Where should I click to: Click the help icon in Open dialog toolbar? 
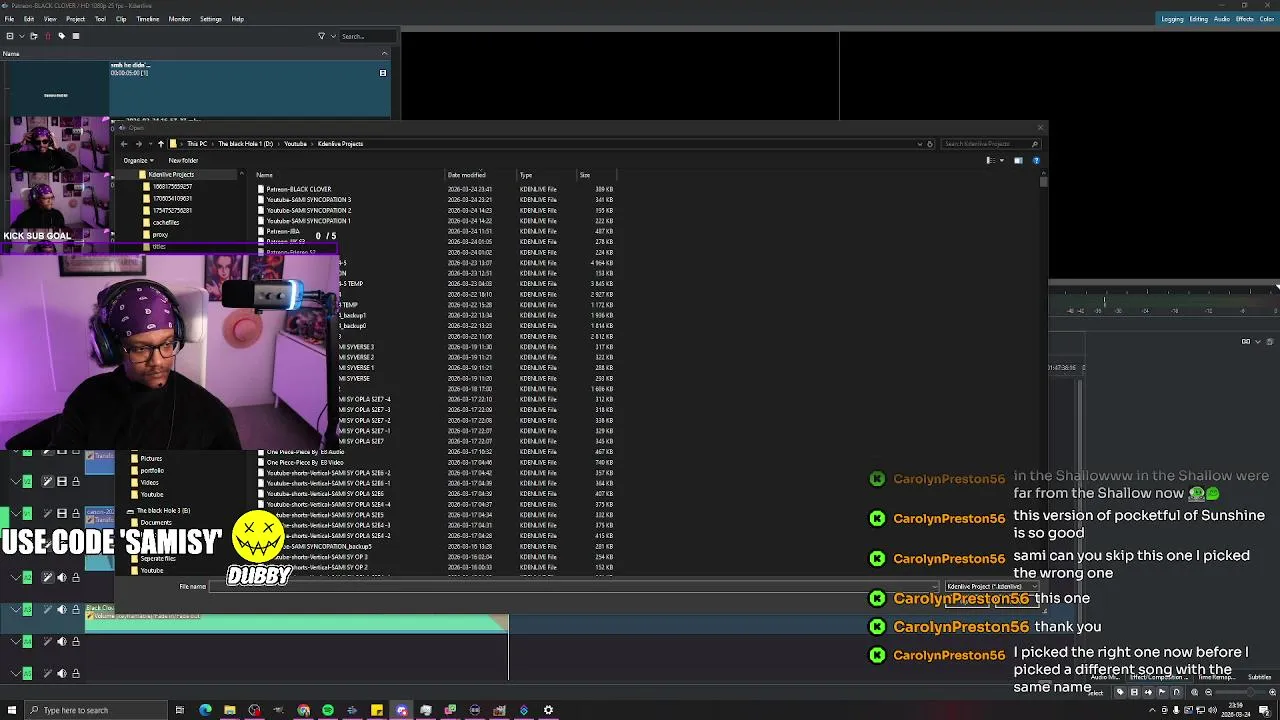coord(1036,160)
